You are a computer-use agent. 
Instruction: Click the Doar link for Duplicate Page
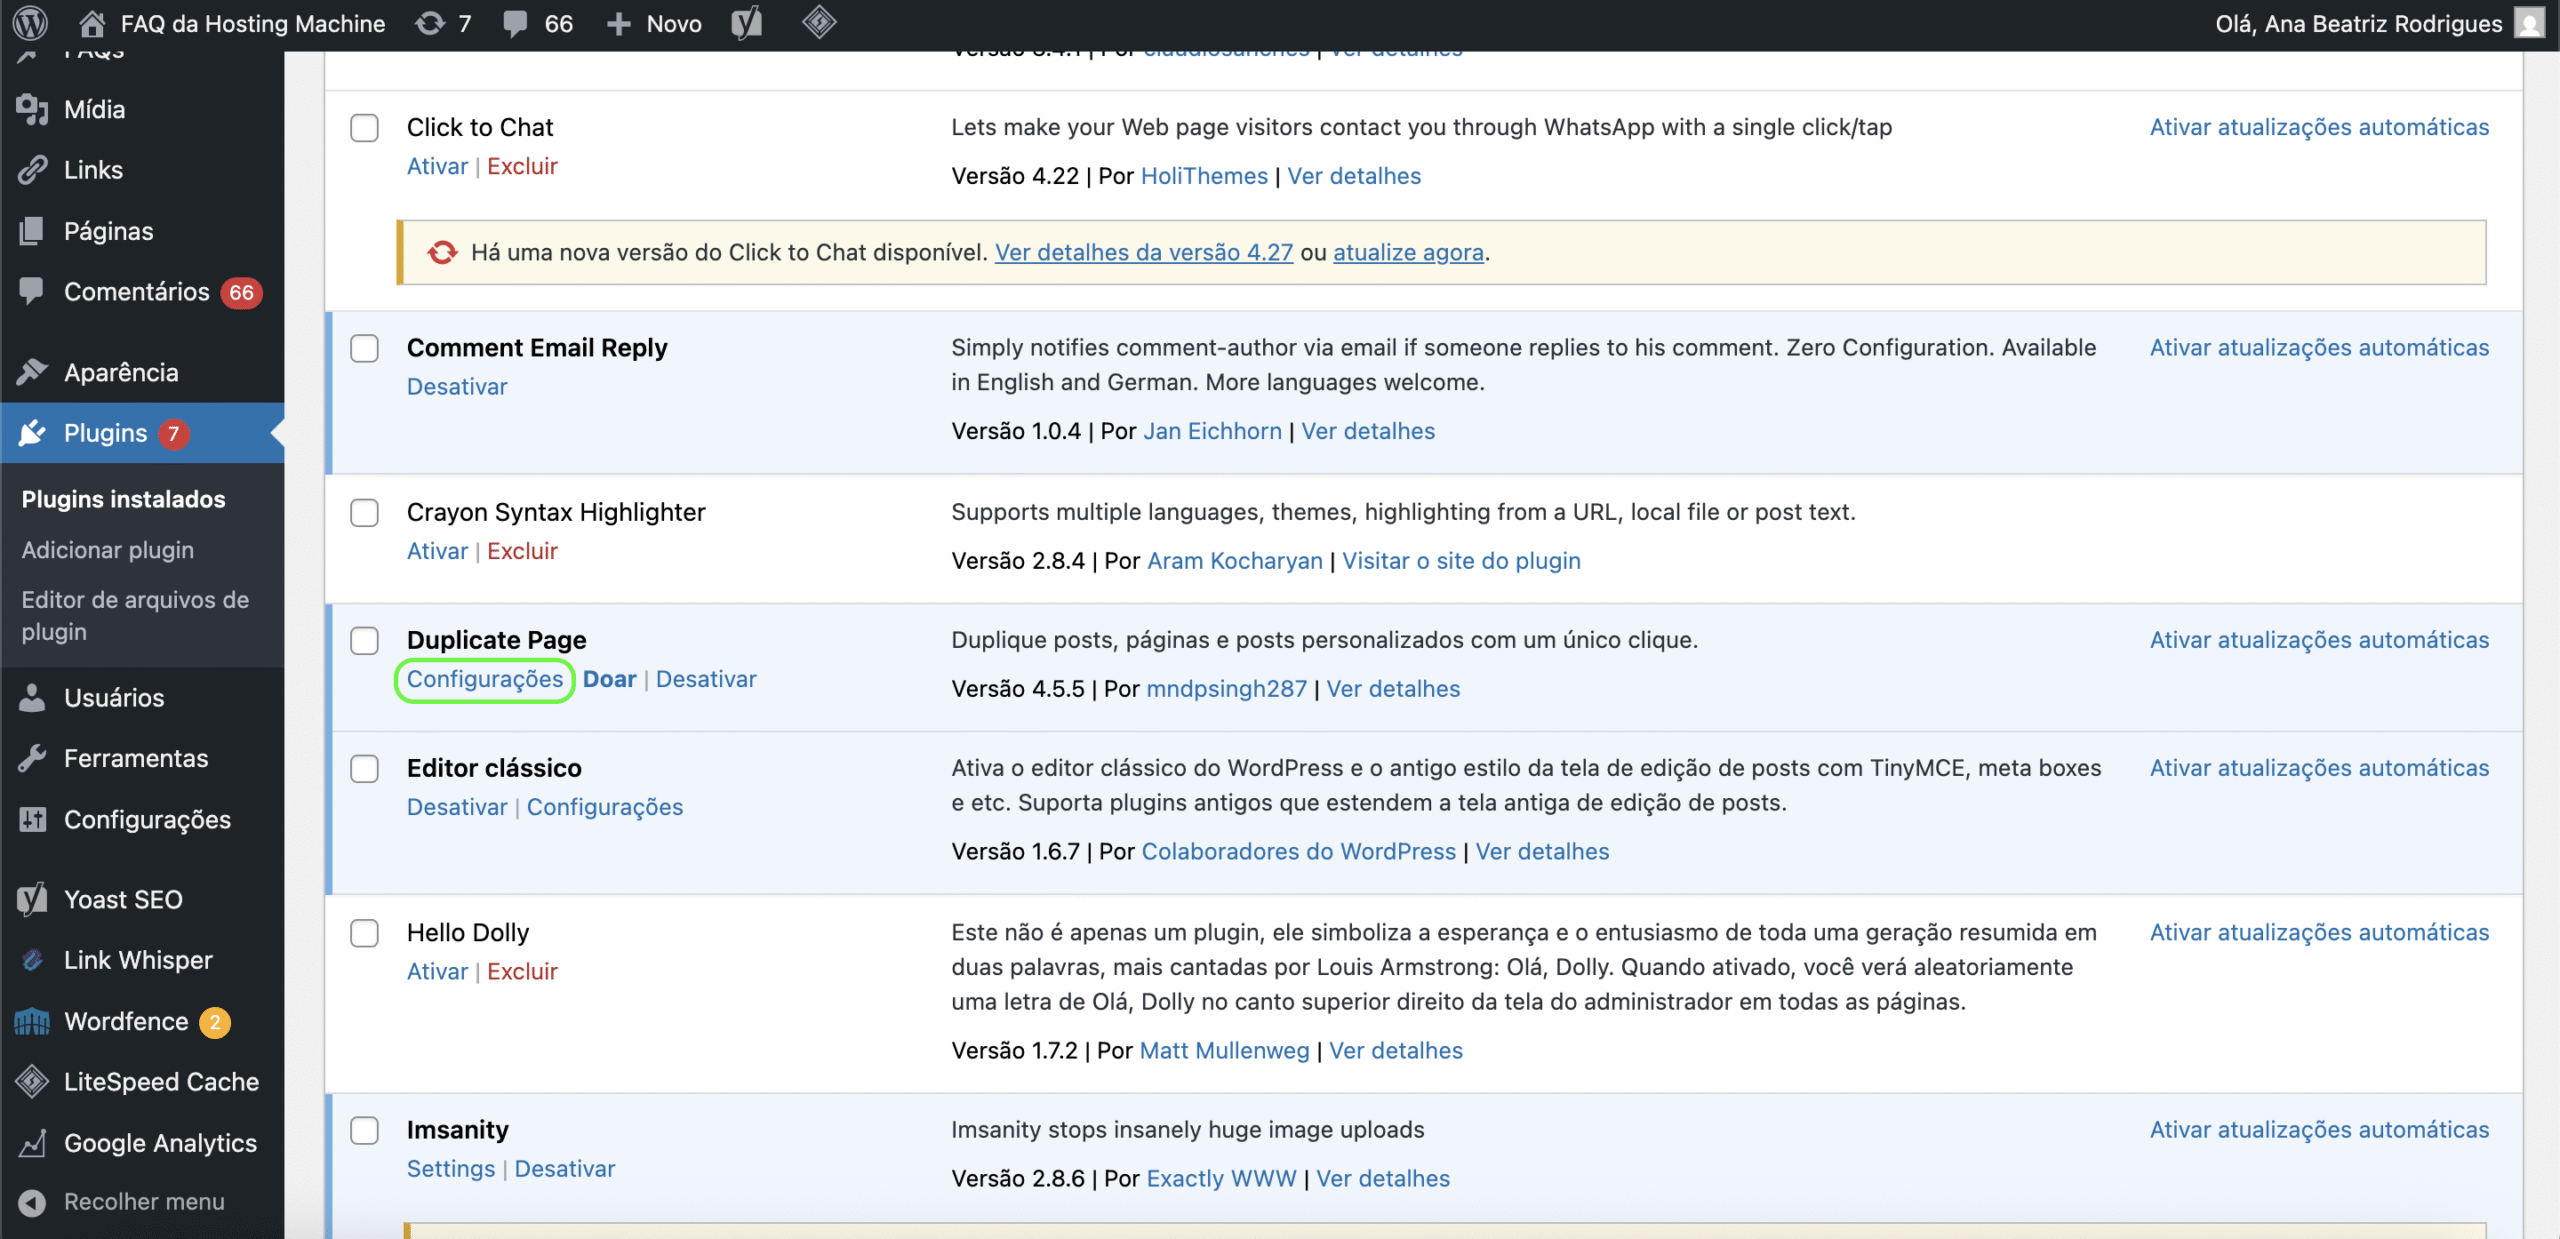[609, 679]
